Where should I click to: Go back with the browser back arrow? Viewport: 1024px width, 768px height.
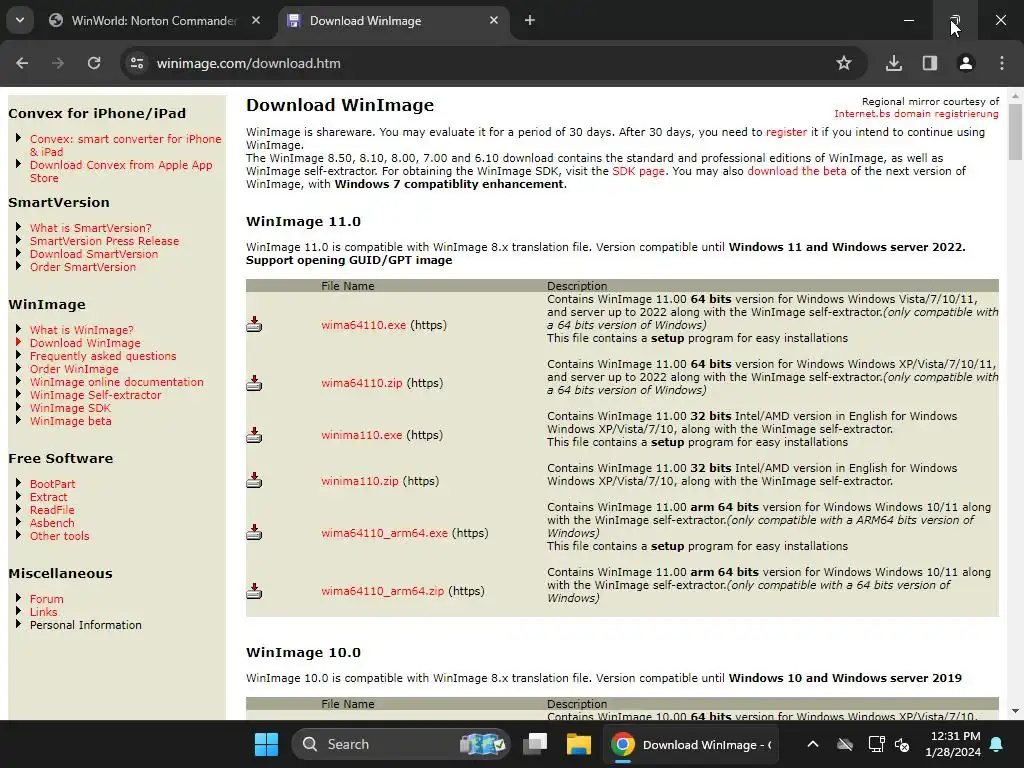click(22, 63)
